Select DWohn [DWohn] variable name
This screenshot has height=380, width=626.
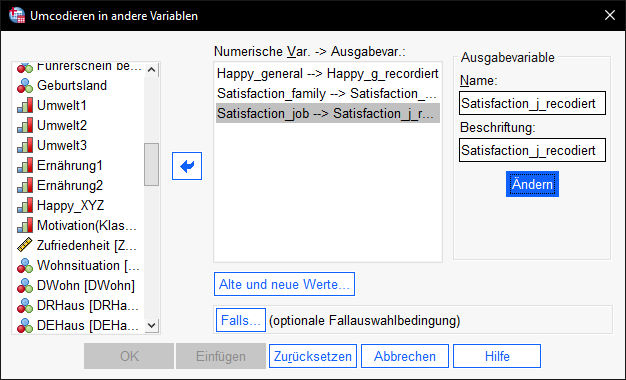(86, 285)
